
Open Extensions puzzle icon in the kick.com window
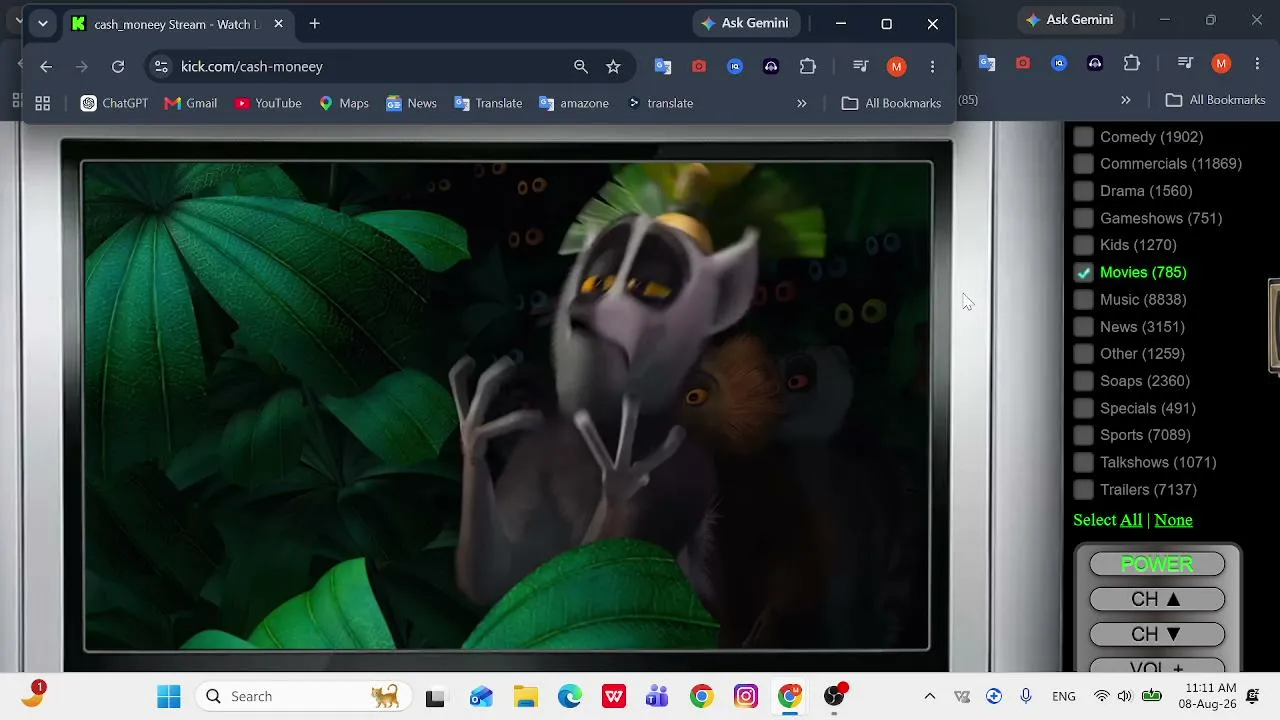click(x=808, y=67)
